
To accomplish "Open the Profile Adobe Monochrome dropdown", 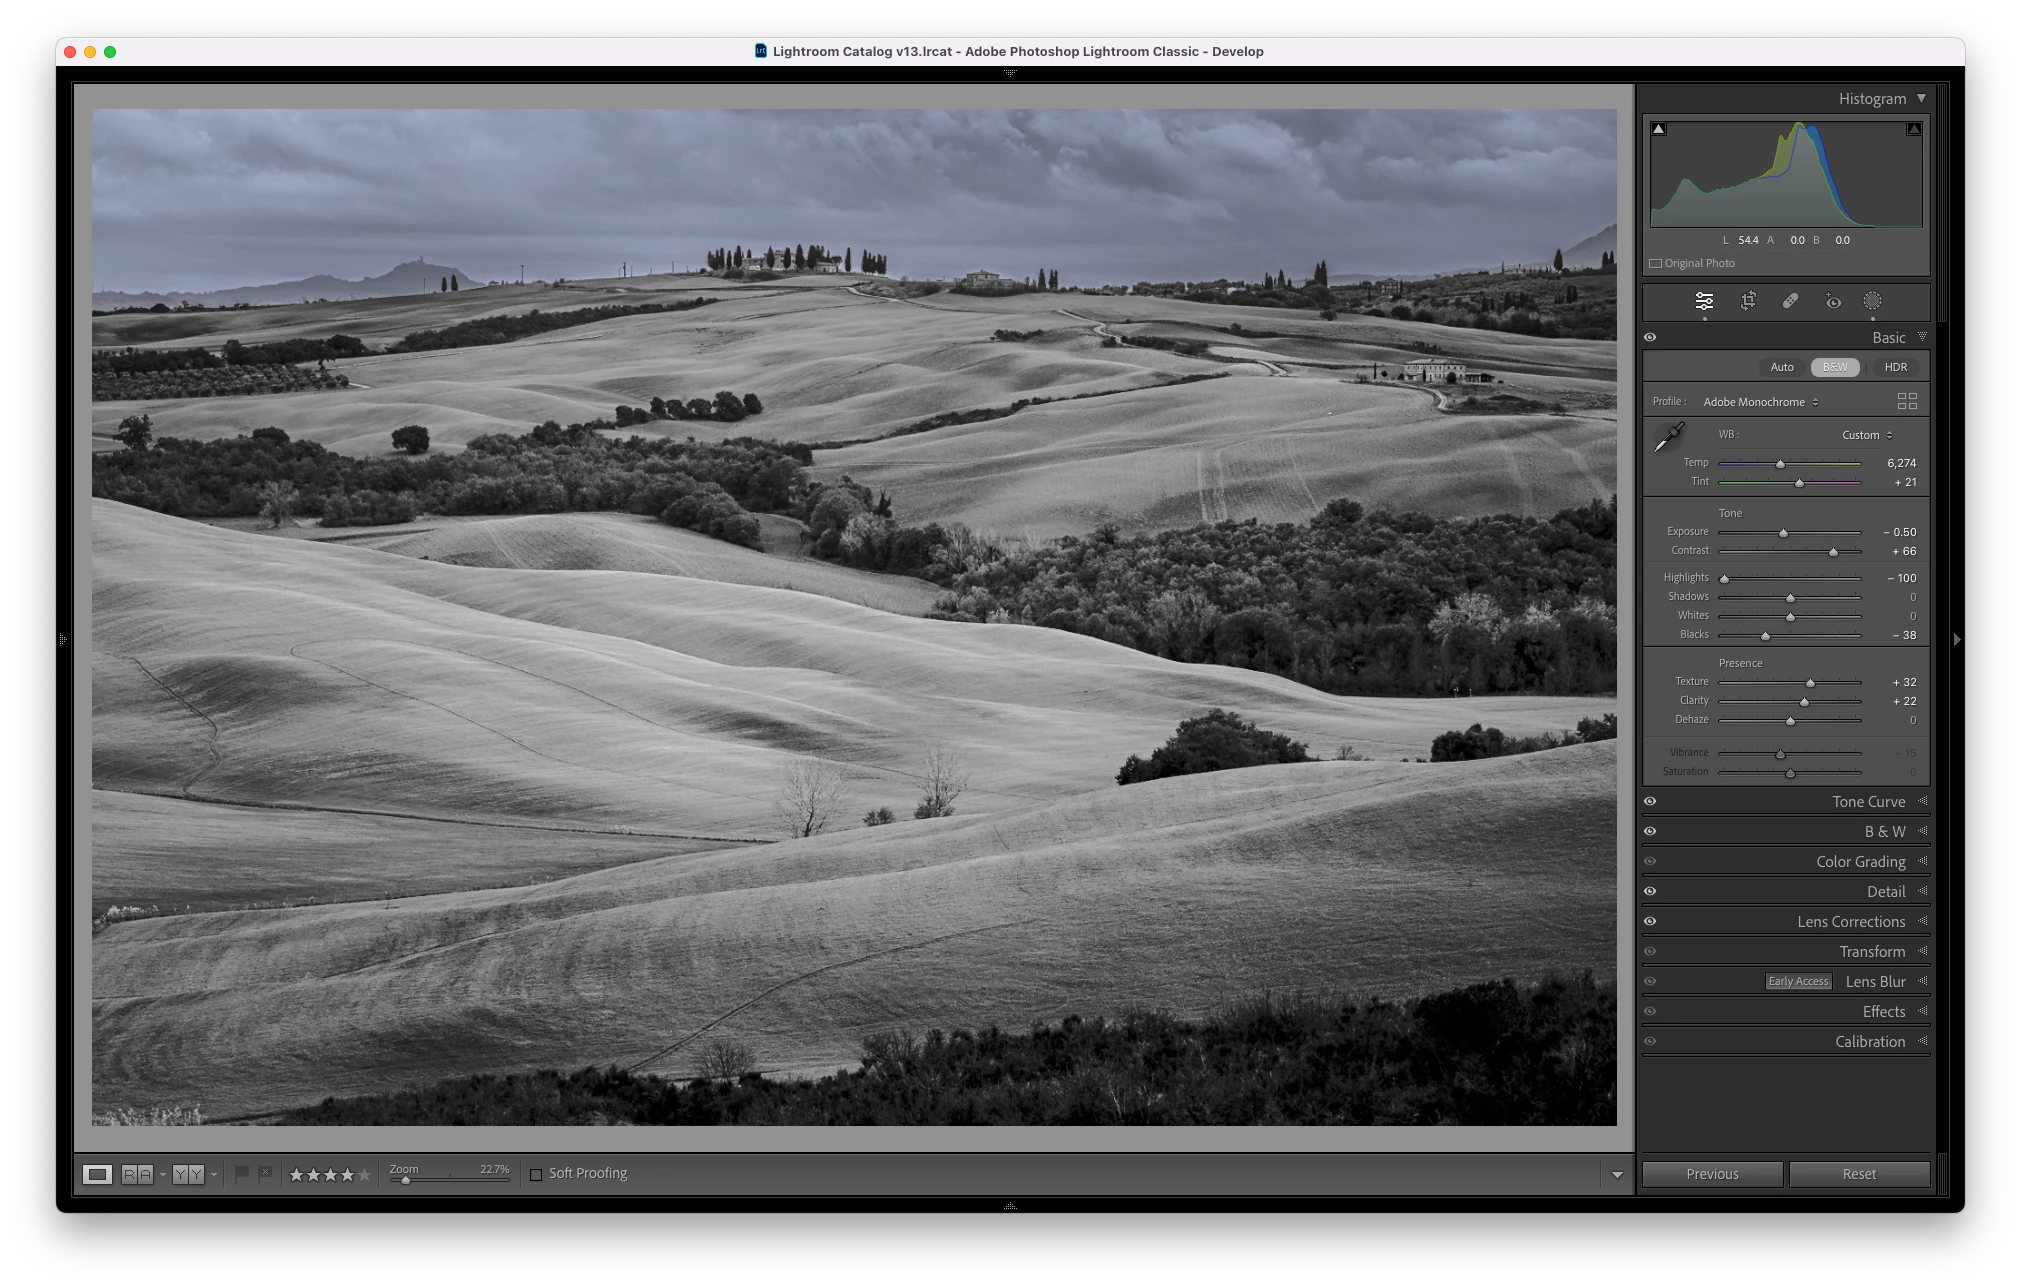I will coord(1760,402).
